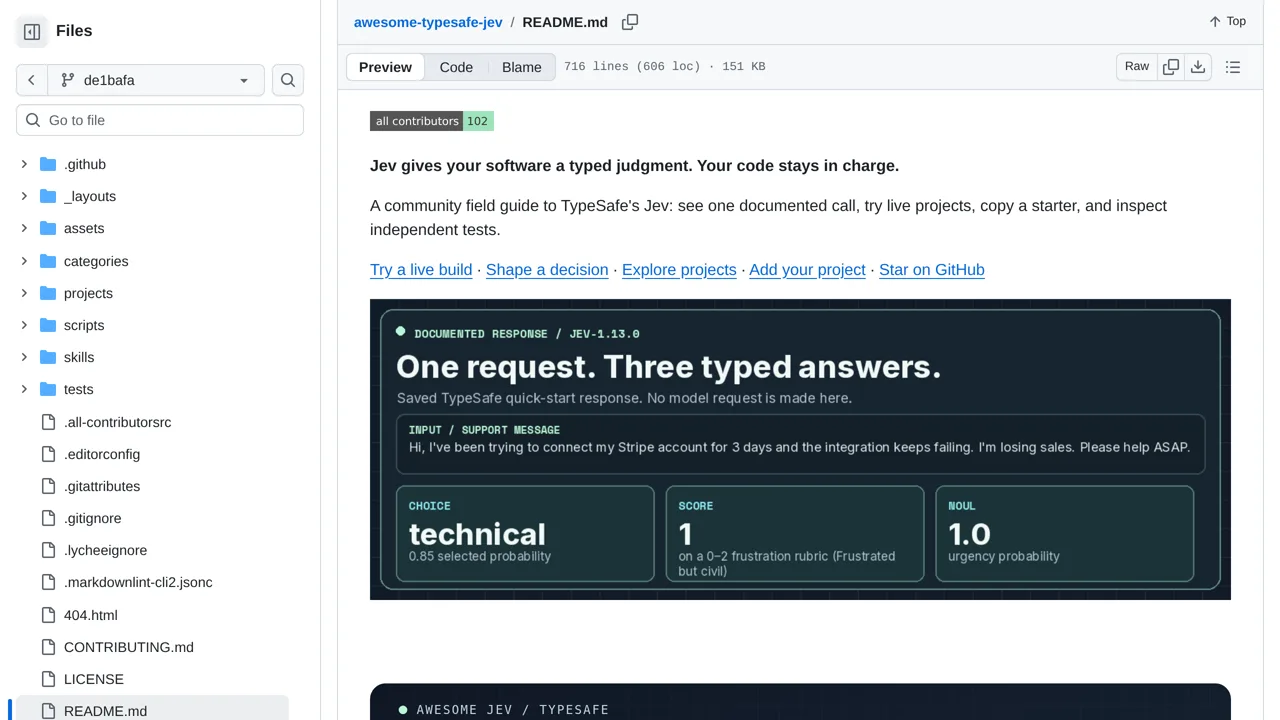
Task: Focus the Go to file input
Action: click(160, 120)
